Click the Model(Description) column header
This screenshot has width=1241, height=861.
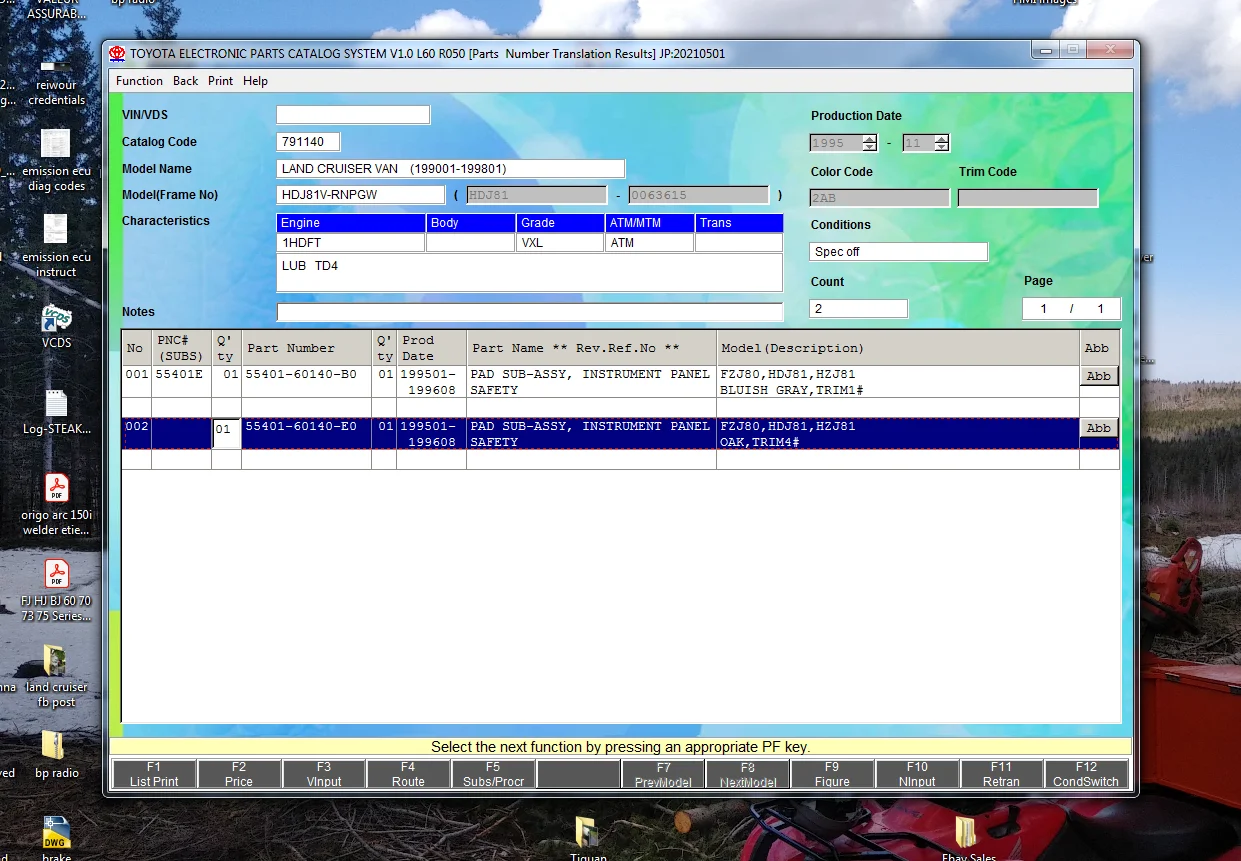(898, 348)
